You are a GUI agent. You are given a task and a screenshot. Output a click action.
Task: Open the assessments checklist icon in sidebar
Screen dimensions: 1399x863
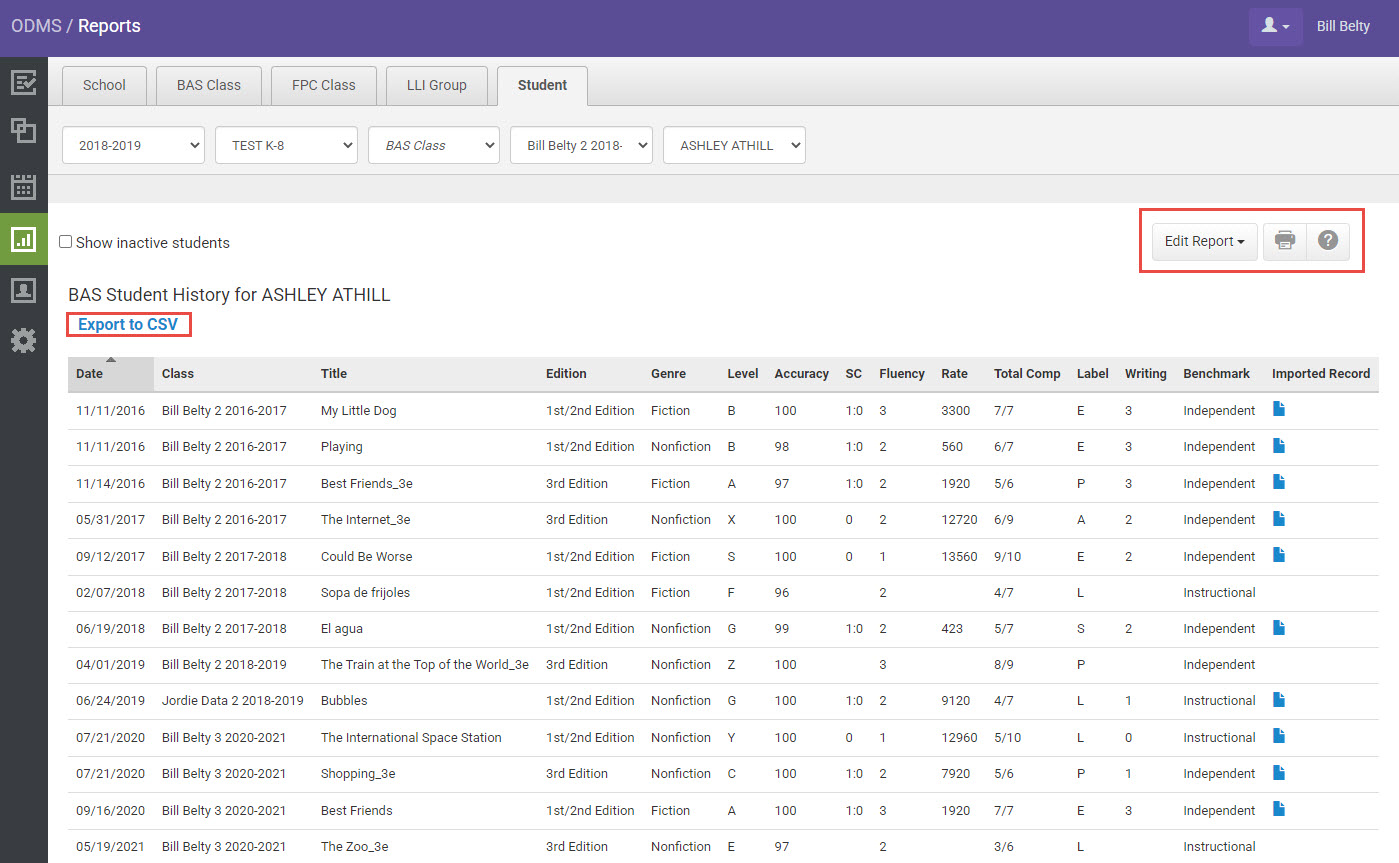23,82
